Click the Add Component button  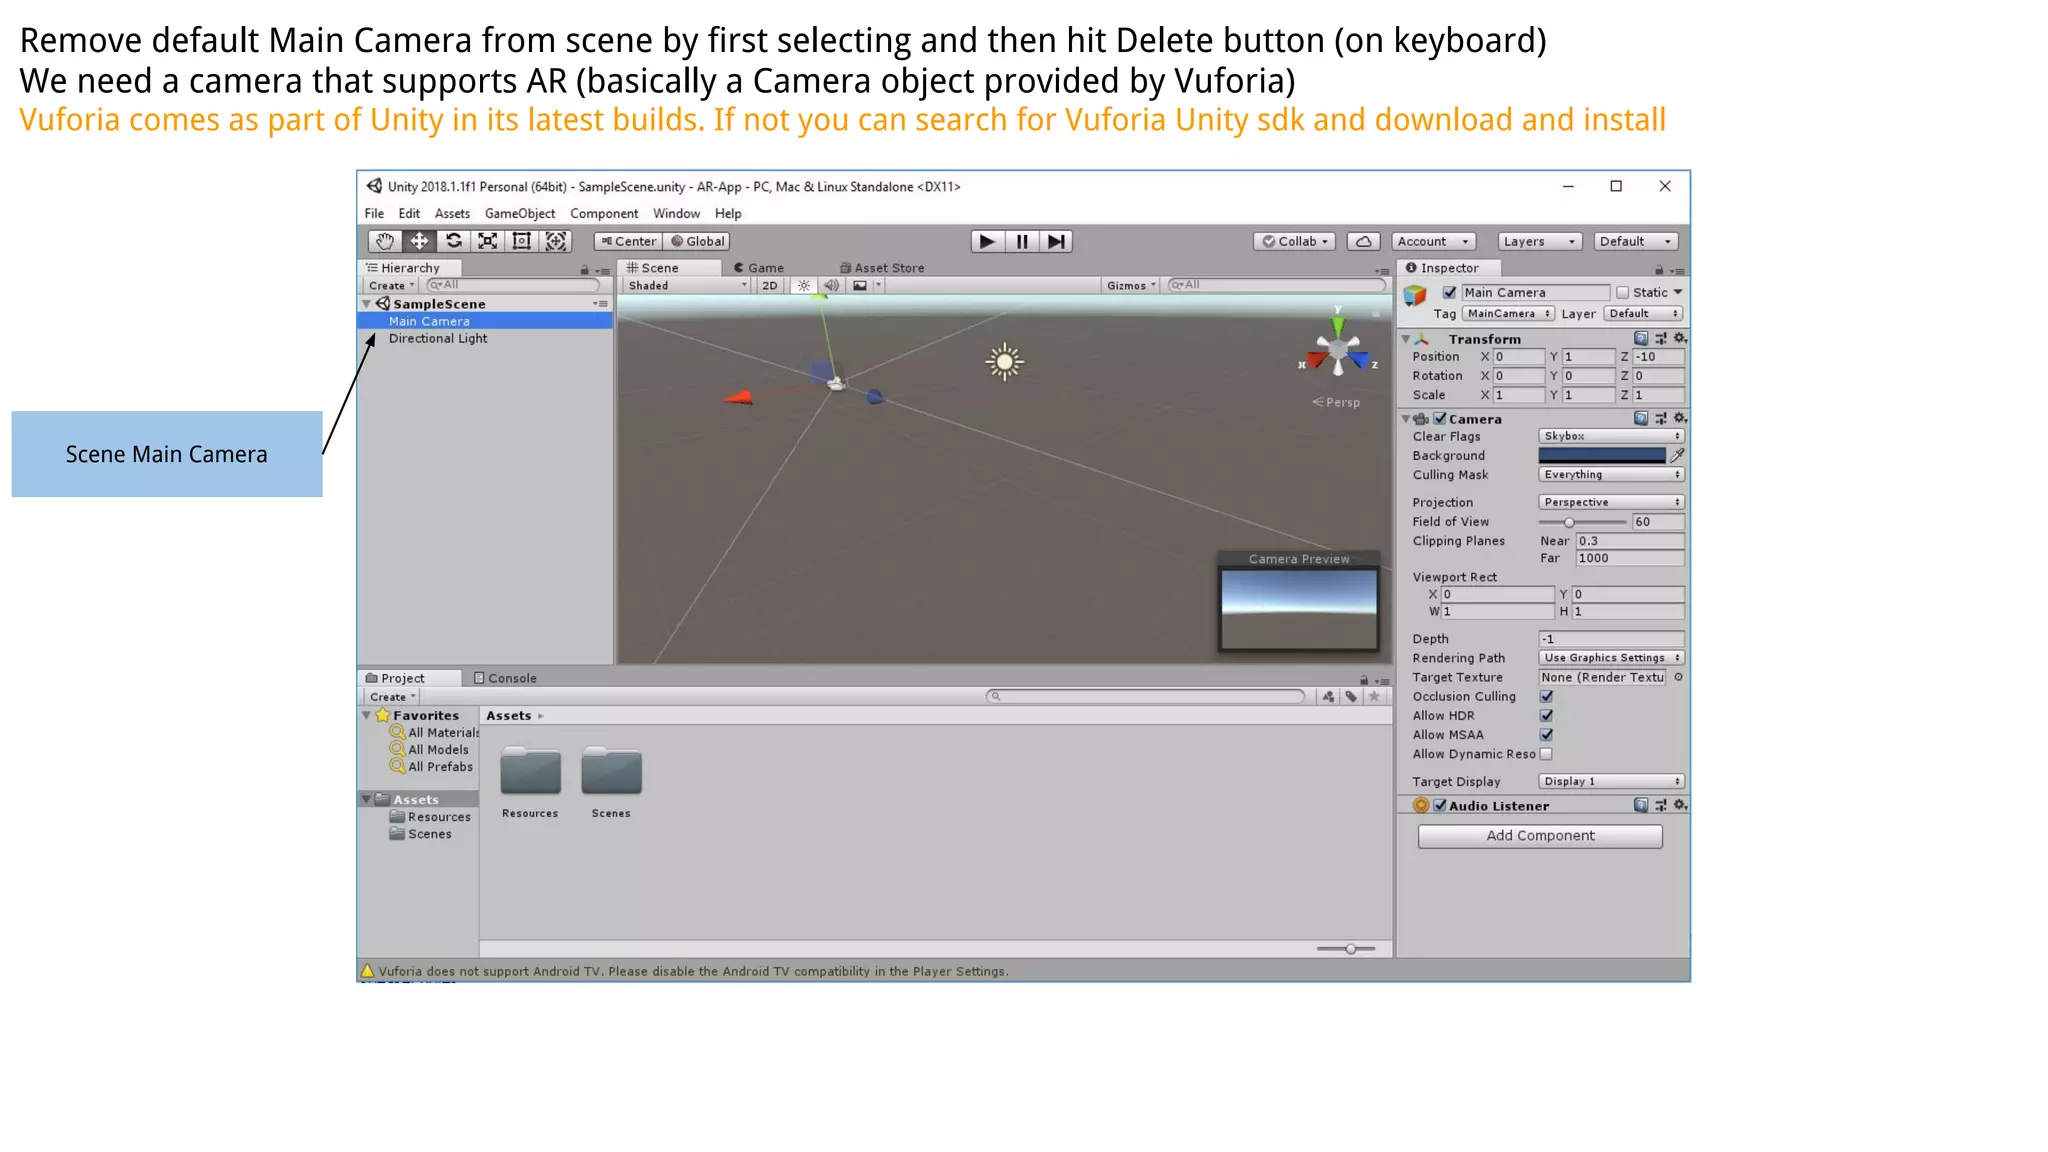pyautogui.click(x=1540, y=836)
